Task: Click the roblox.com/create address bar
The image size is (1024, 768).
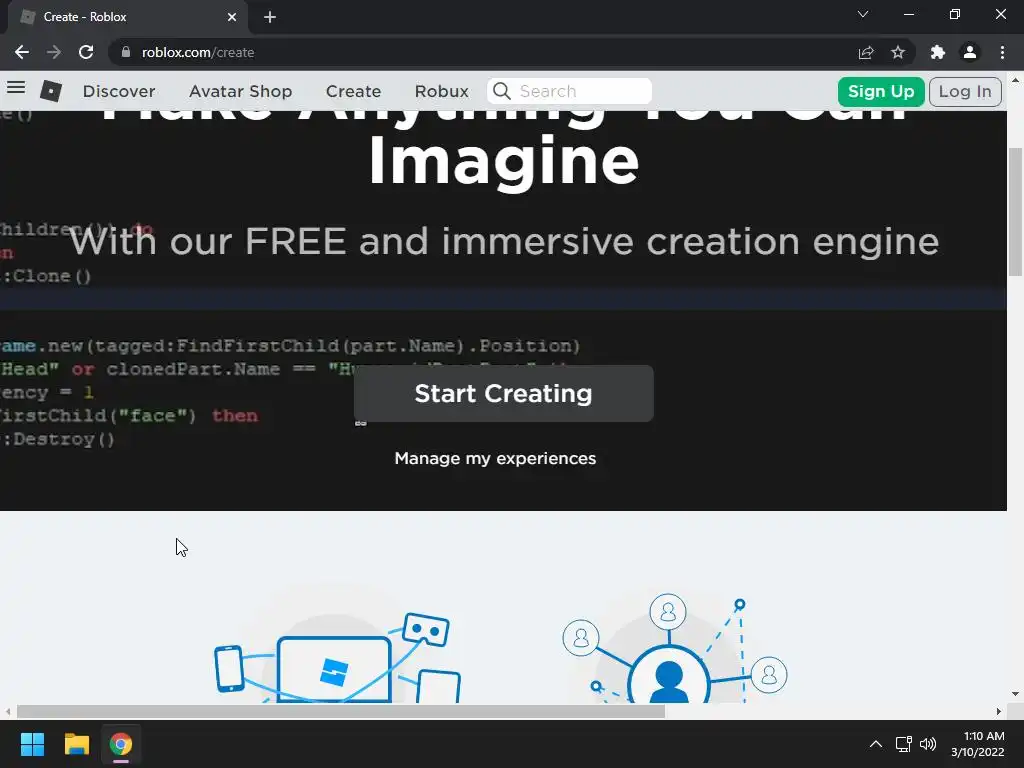Action: [483, 52]
